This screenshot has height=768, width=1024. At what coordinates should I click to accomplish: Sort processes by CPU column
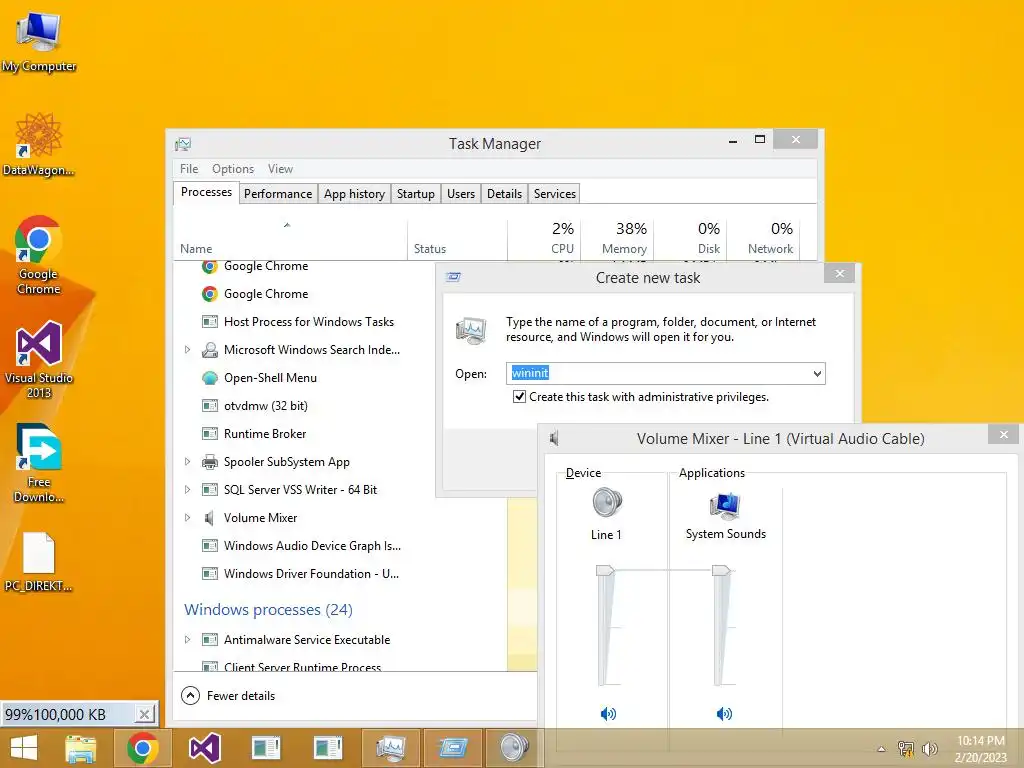[544, 239]
